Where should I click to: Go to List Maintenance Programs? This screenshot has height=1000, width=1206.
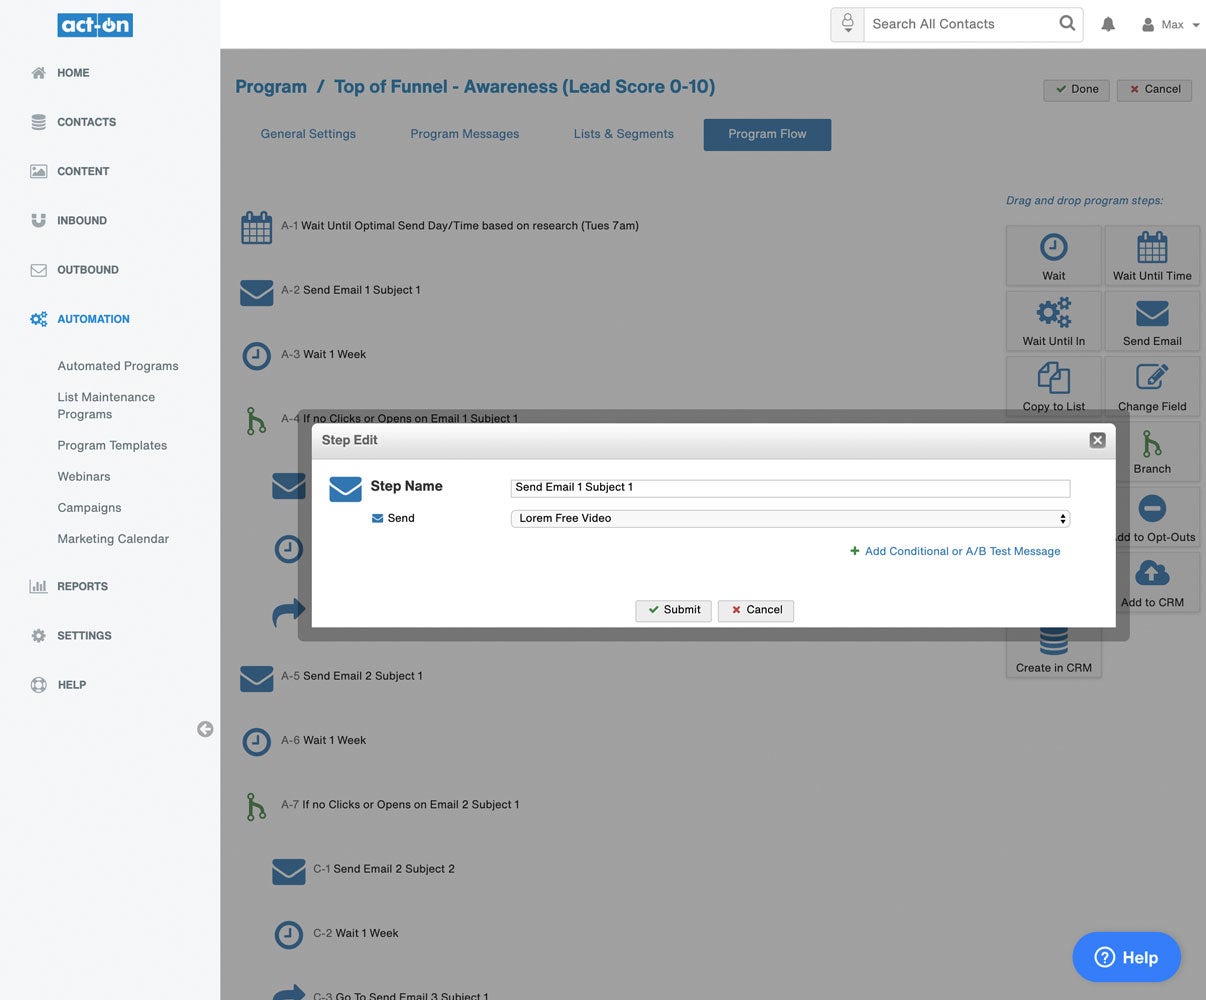tap(106, 405)
